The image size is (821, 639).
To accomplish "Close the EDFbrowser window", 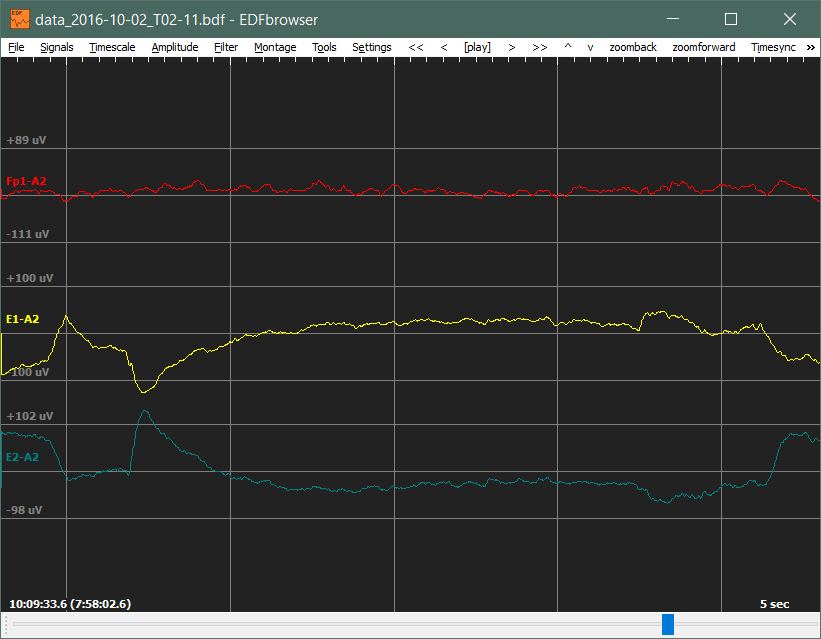I will (x=790, y=19).
